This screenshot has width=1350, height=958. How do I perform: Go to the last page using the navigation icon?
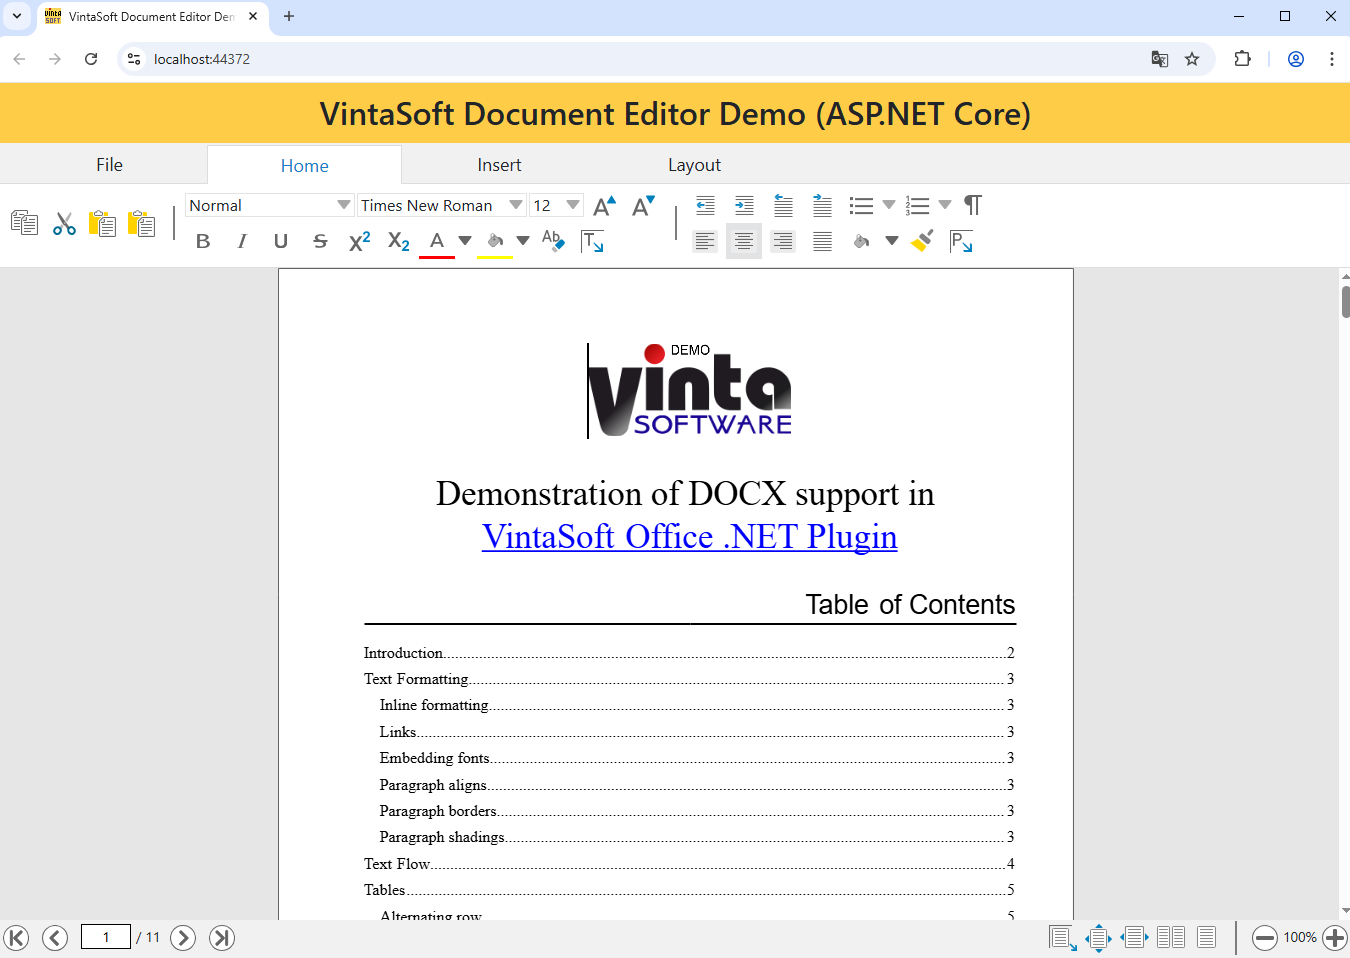[x=222, y=937]
